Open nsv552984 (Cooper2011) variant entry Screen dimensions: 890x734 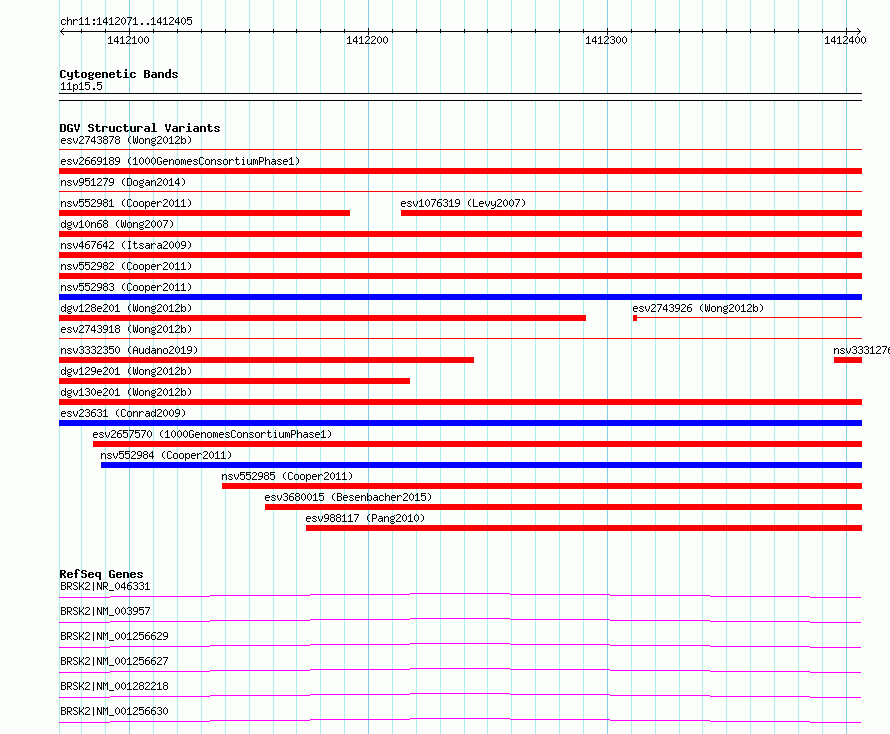pyautogui.click(x=166, y=455)
